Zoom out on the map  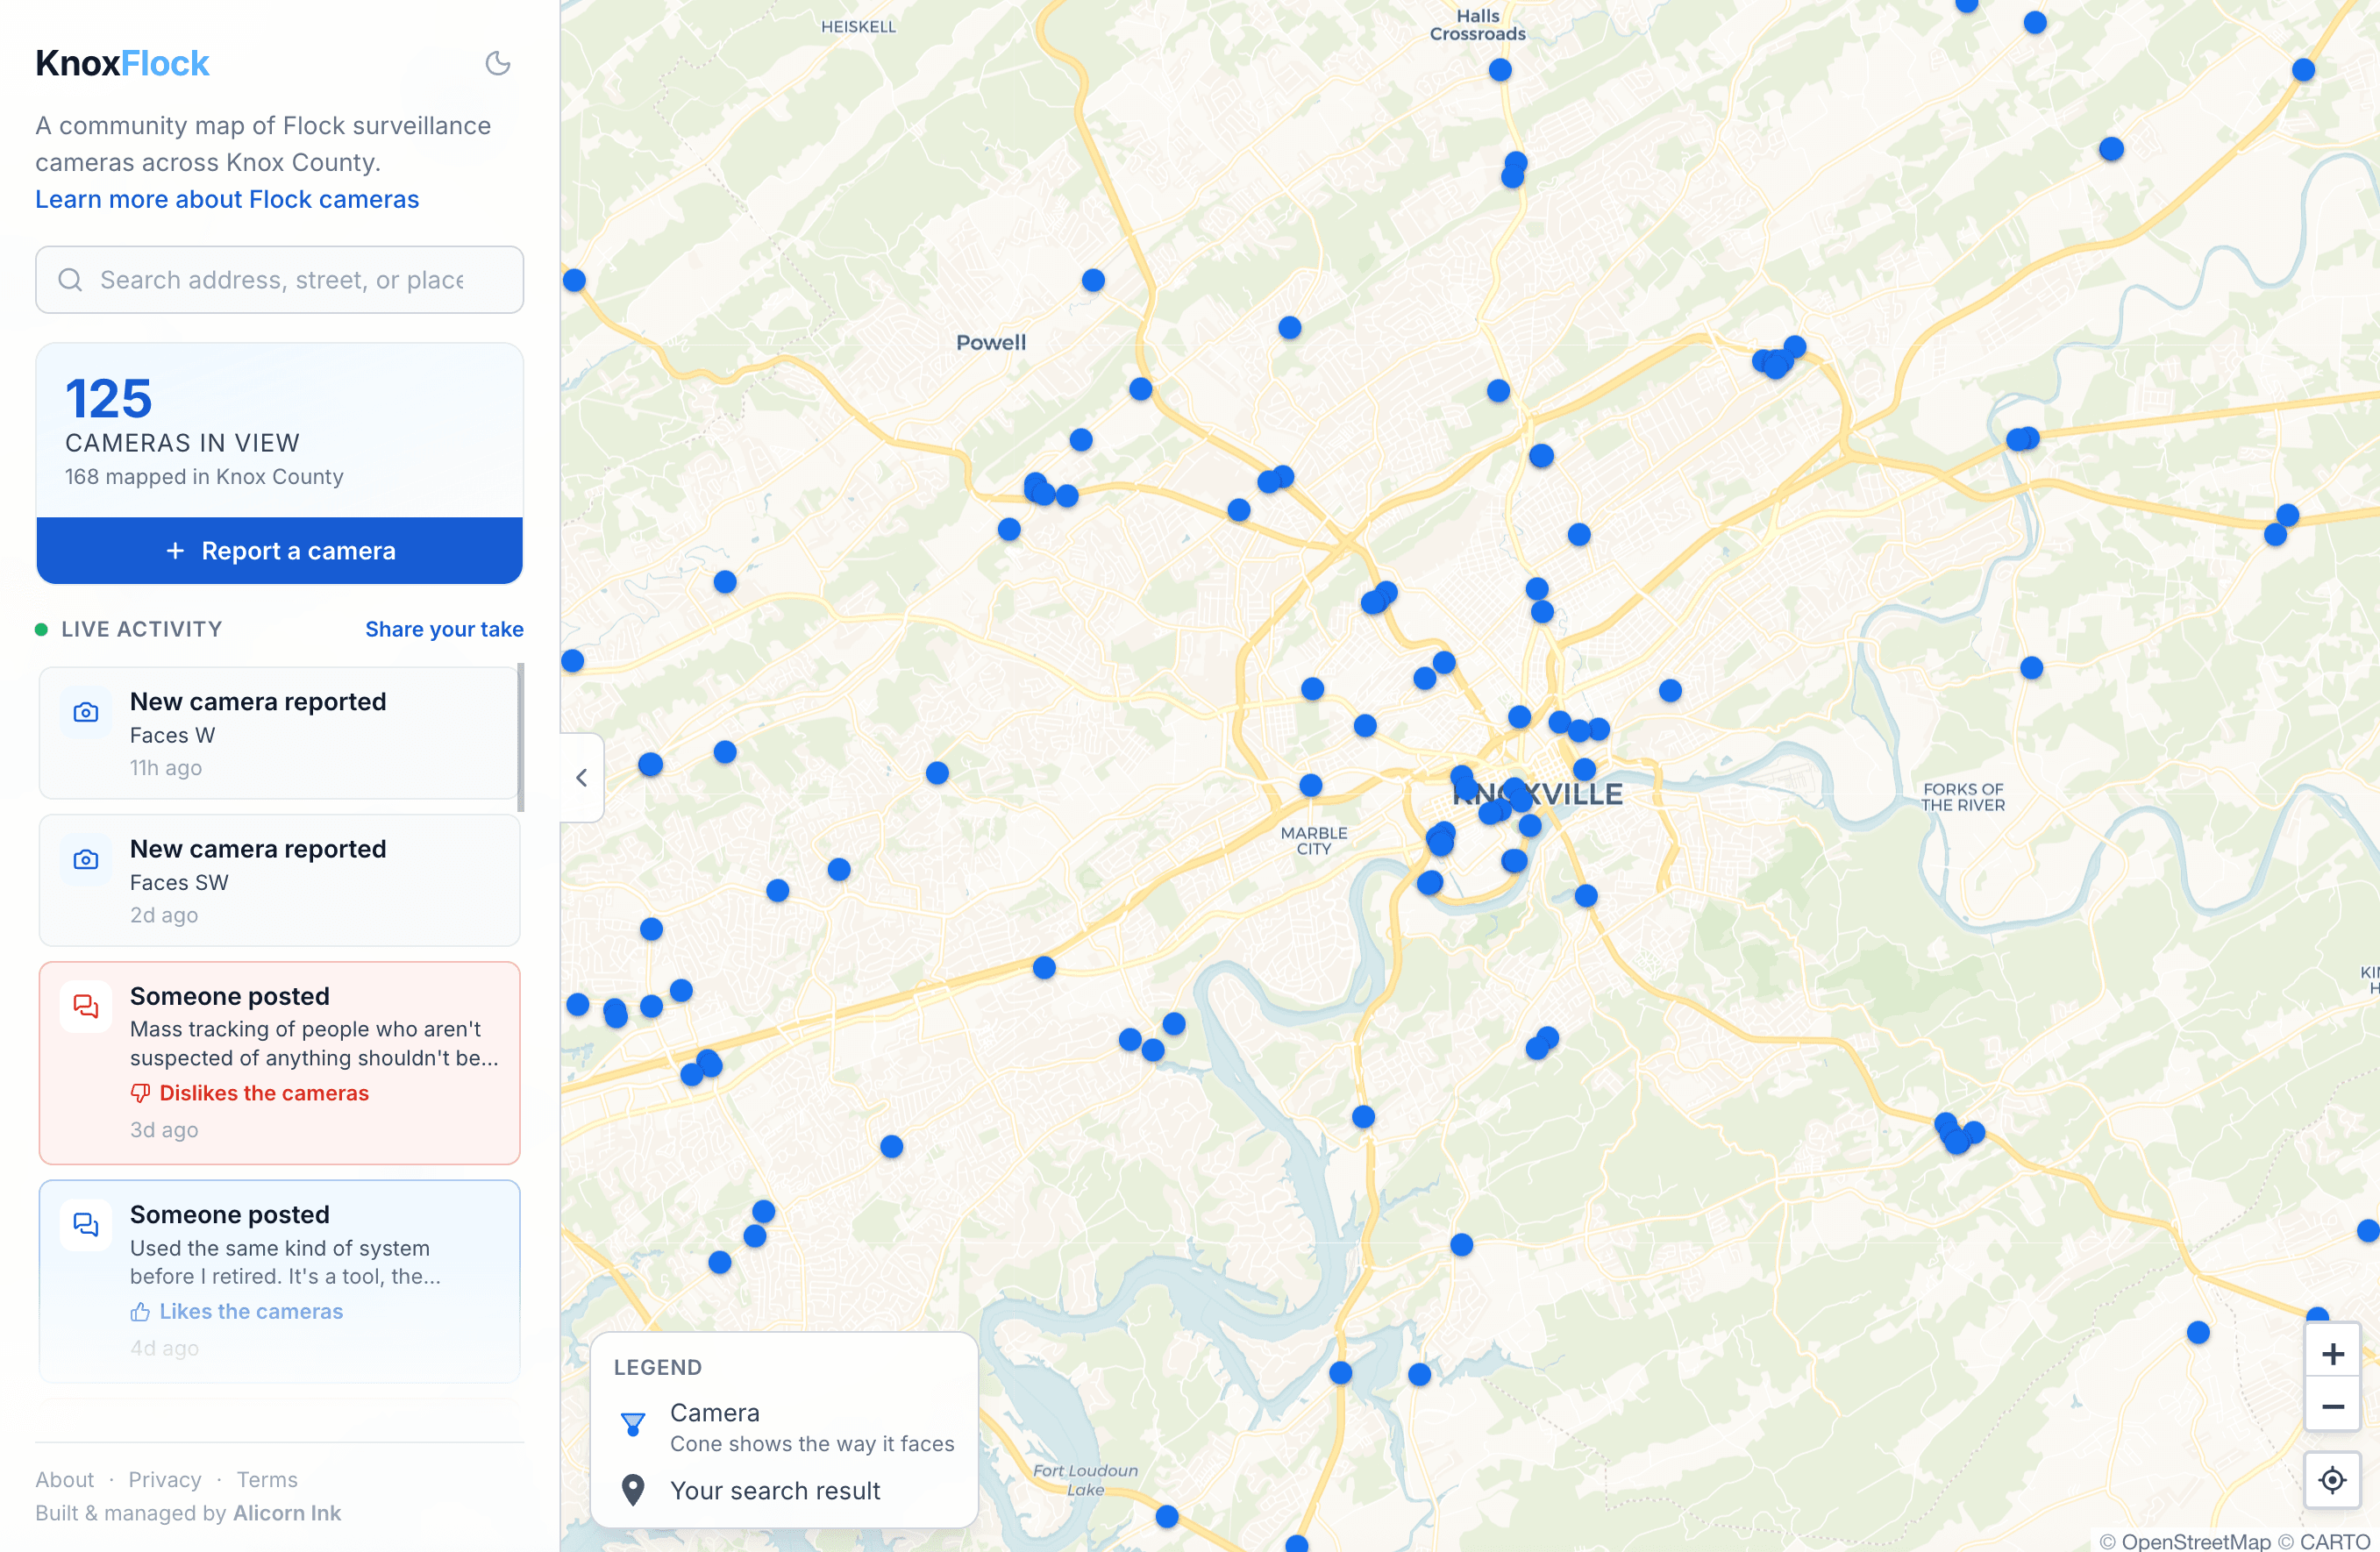point(2332,1406)
